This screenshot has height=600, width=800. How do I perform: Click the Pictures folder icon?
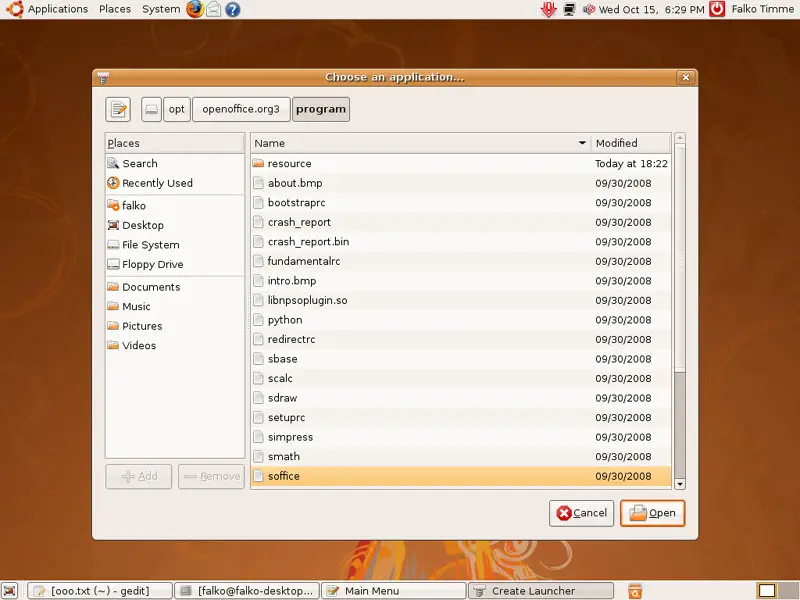113,326
